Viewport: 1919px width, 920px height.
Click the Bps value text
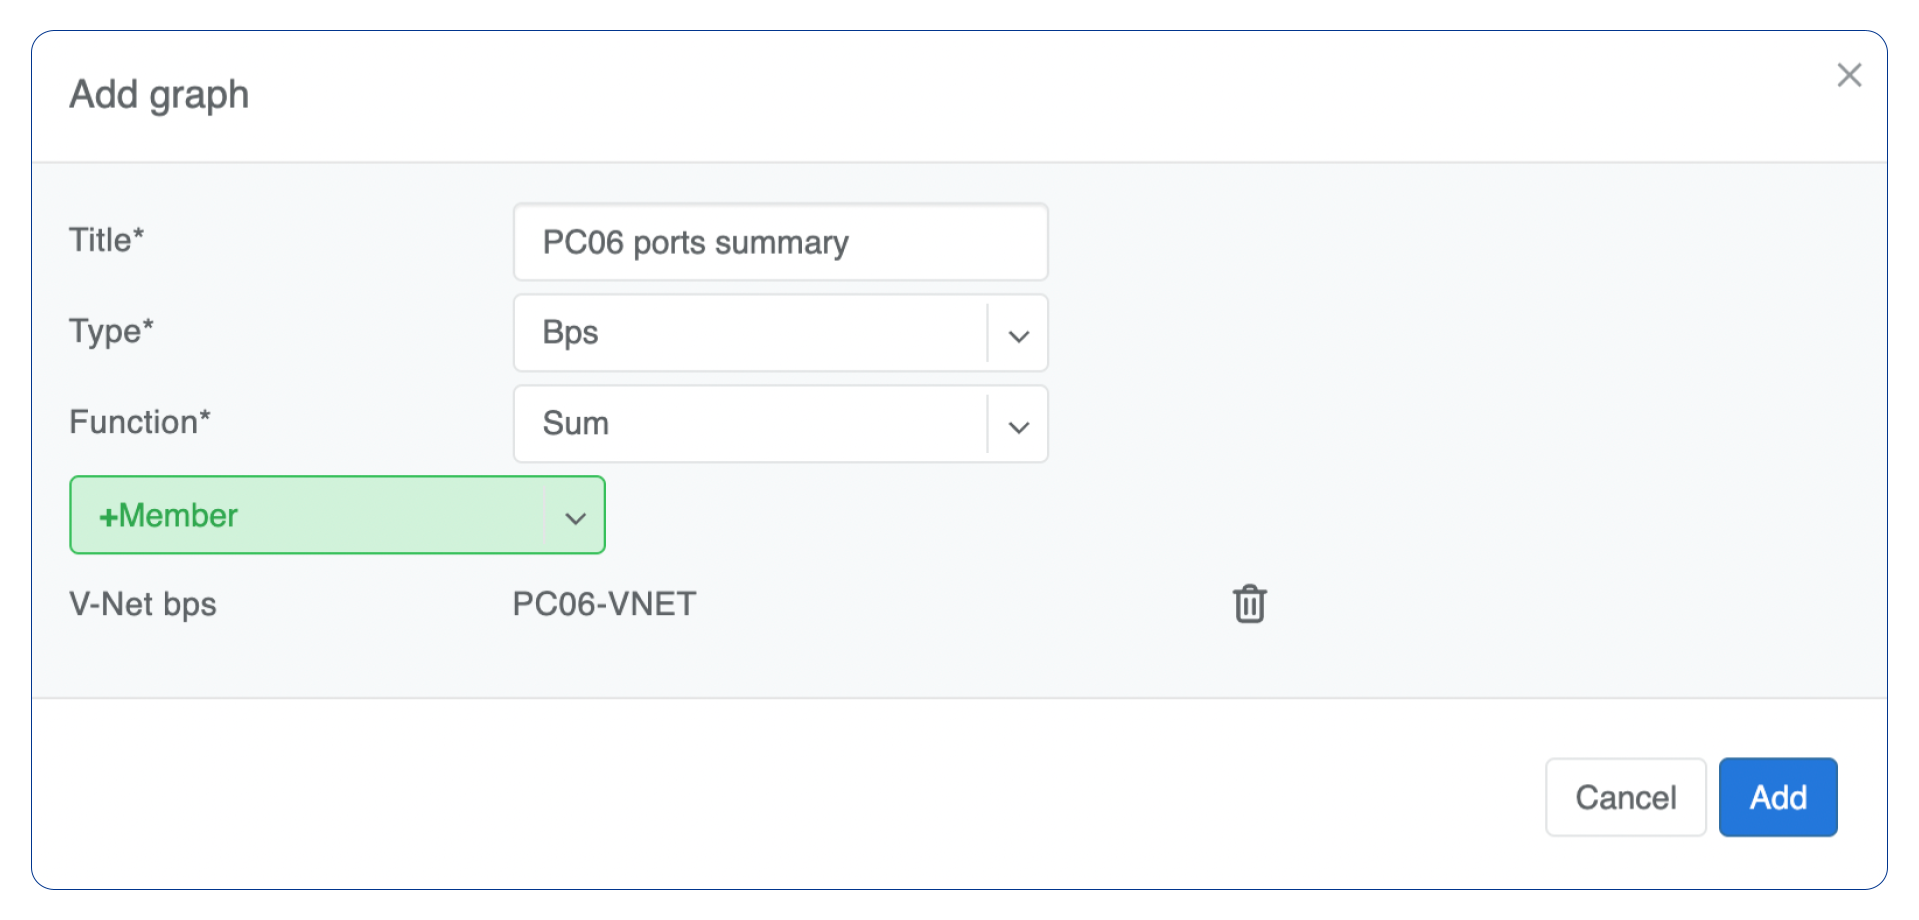tap(570, 333)
